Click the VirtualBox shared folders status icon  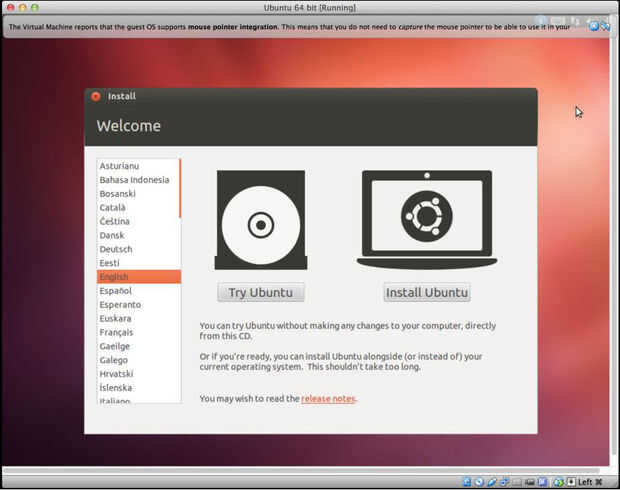tap(517, 482)
